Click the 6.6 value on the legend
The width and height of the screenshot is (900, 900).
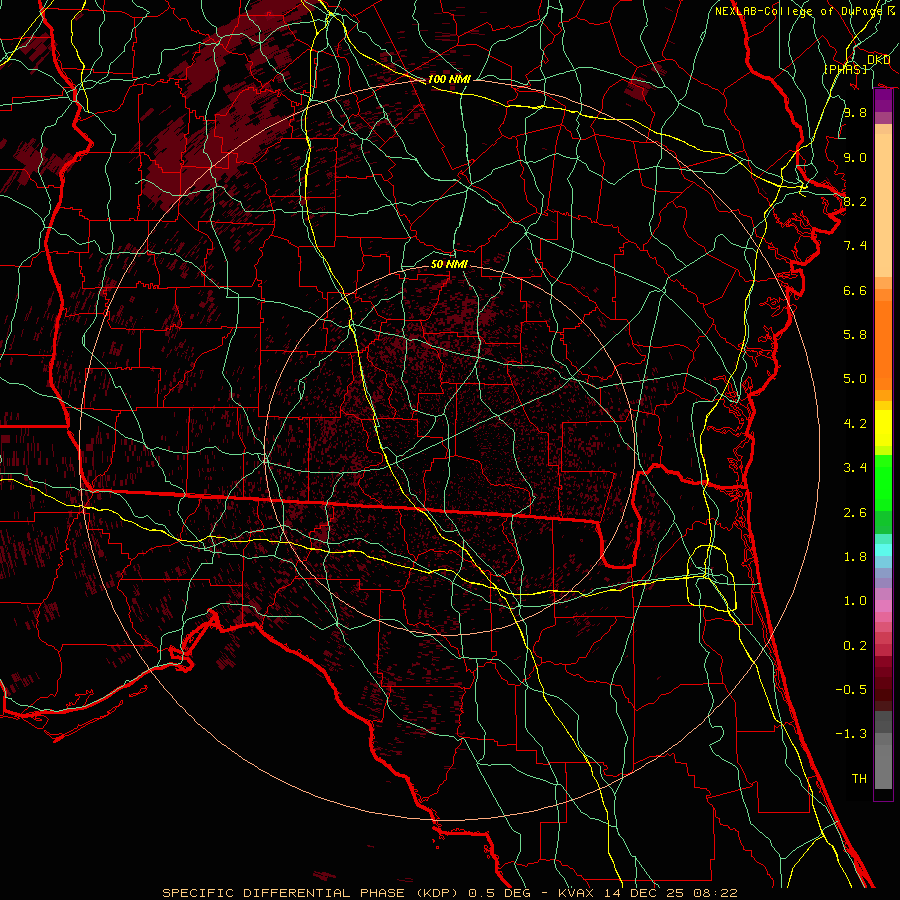pos(854,291)
